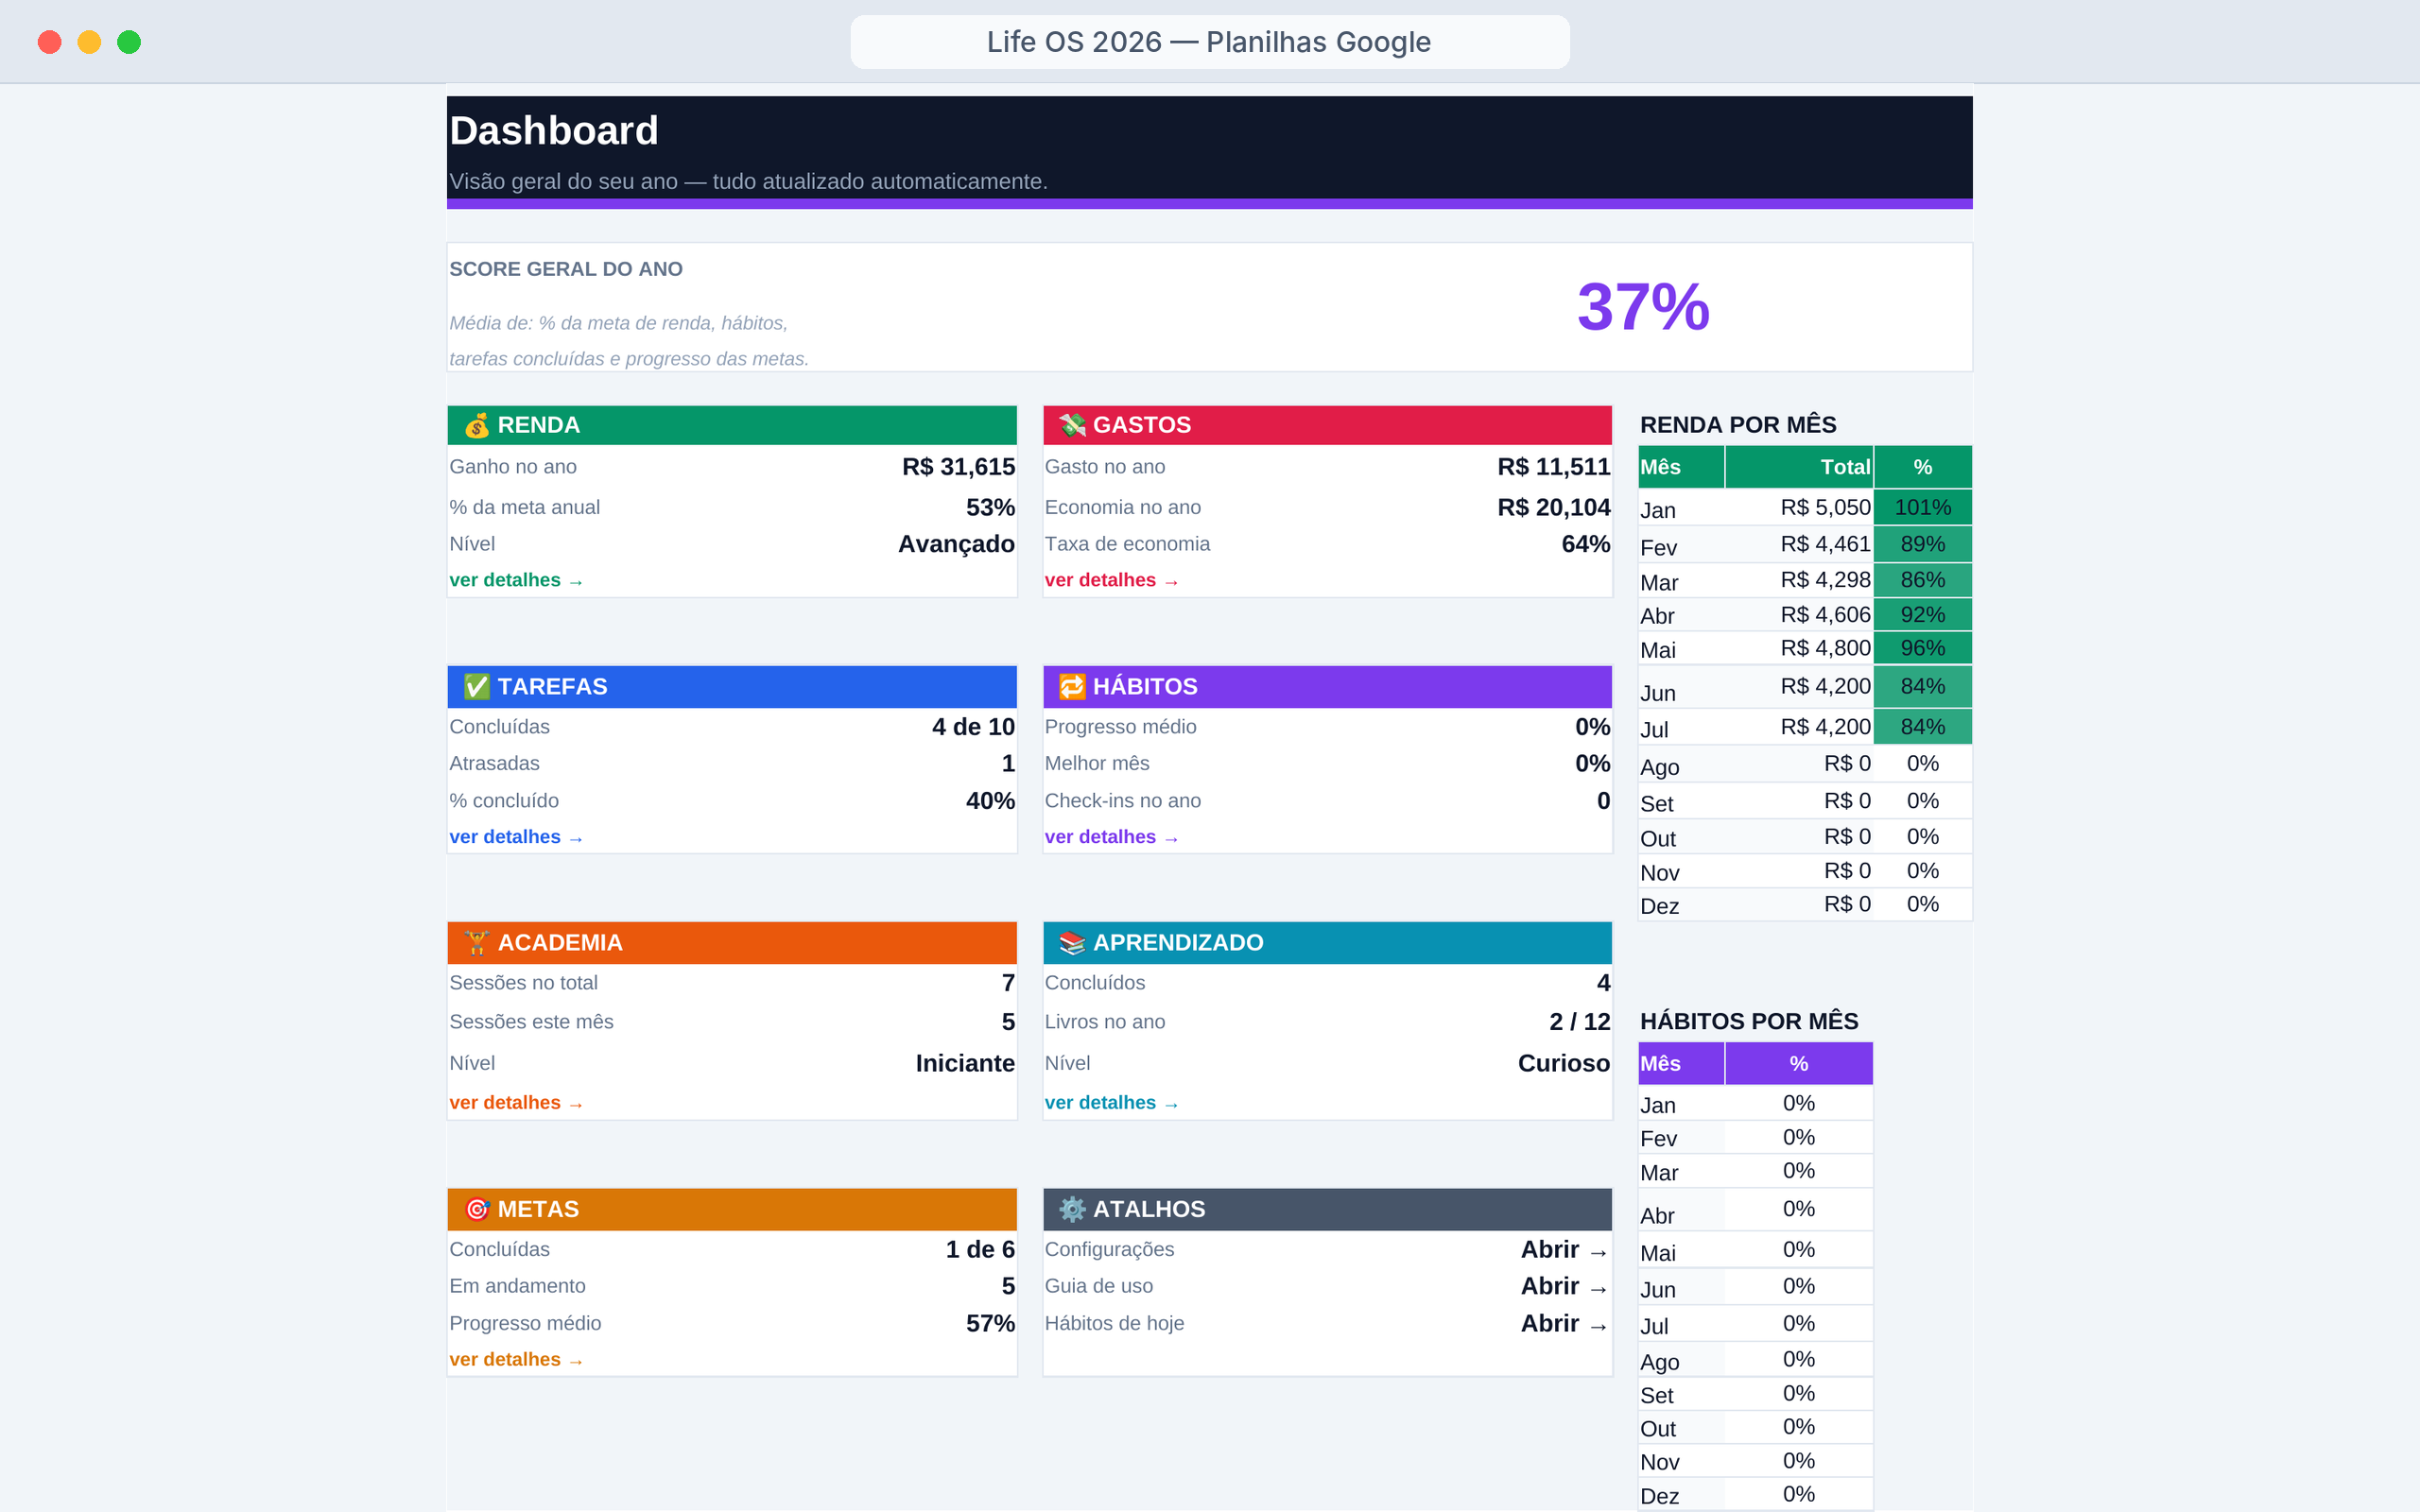
Task: Click the 'Avançado' Nível value in RENDA
Action: [956, 544]
